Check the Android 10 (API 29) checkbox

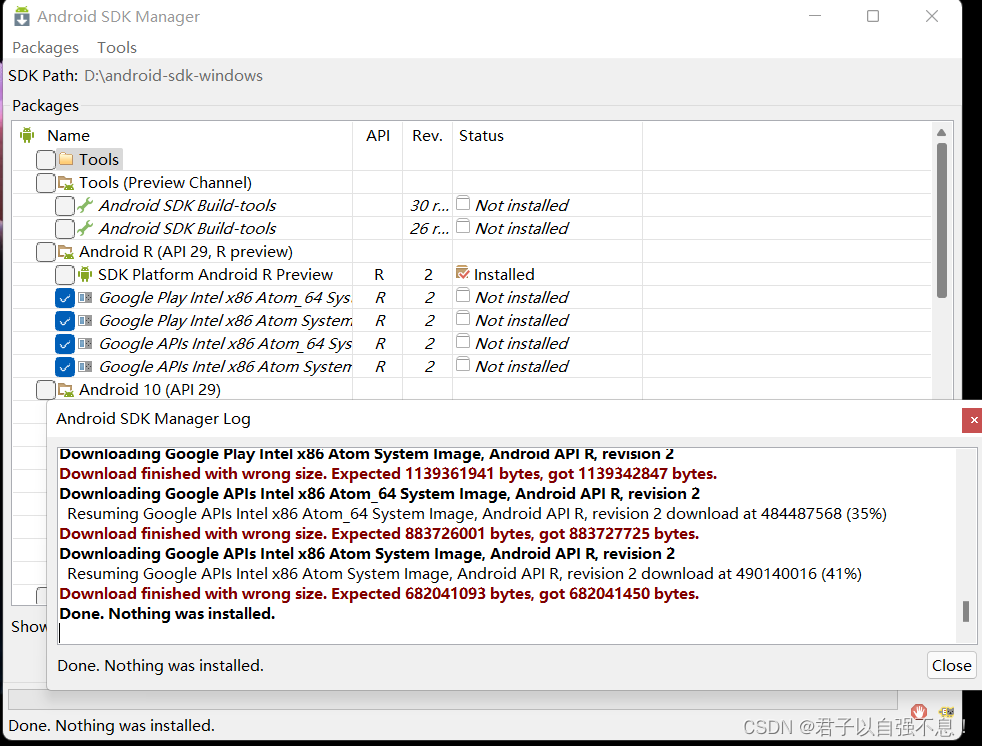tap(46, 390)
